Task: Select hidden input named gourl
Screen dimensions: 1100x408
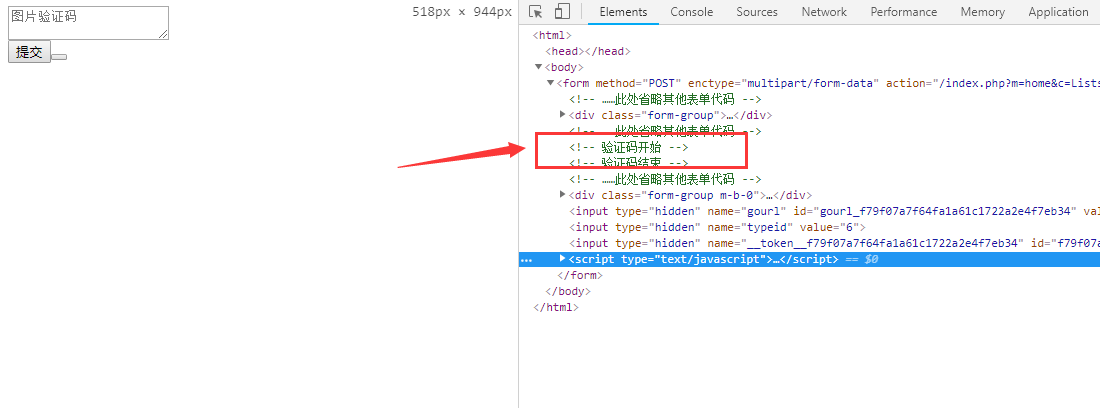Action: (x=834, y=211)
